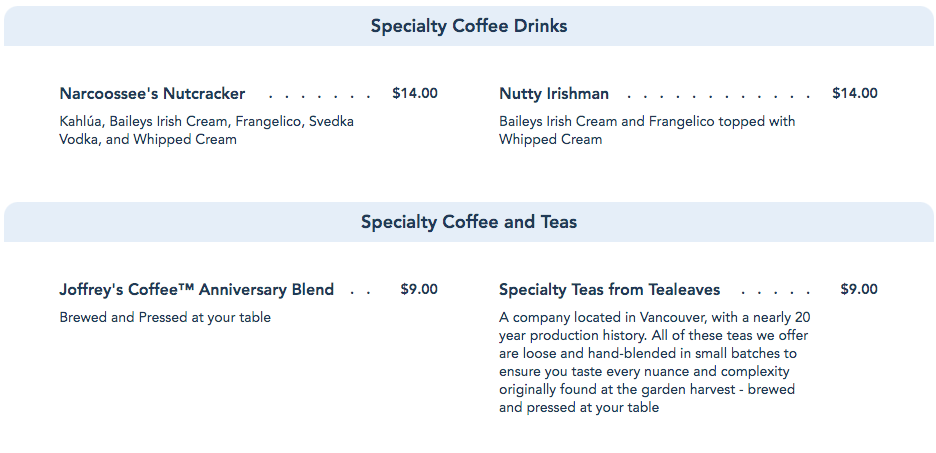Click the Nutty Irishman ingredients description
This screenshot has height=453, width=936.
coord(647,131)
